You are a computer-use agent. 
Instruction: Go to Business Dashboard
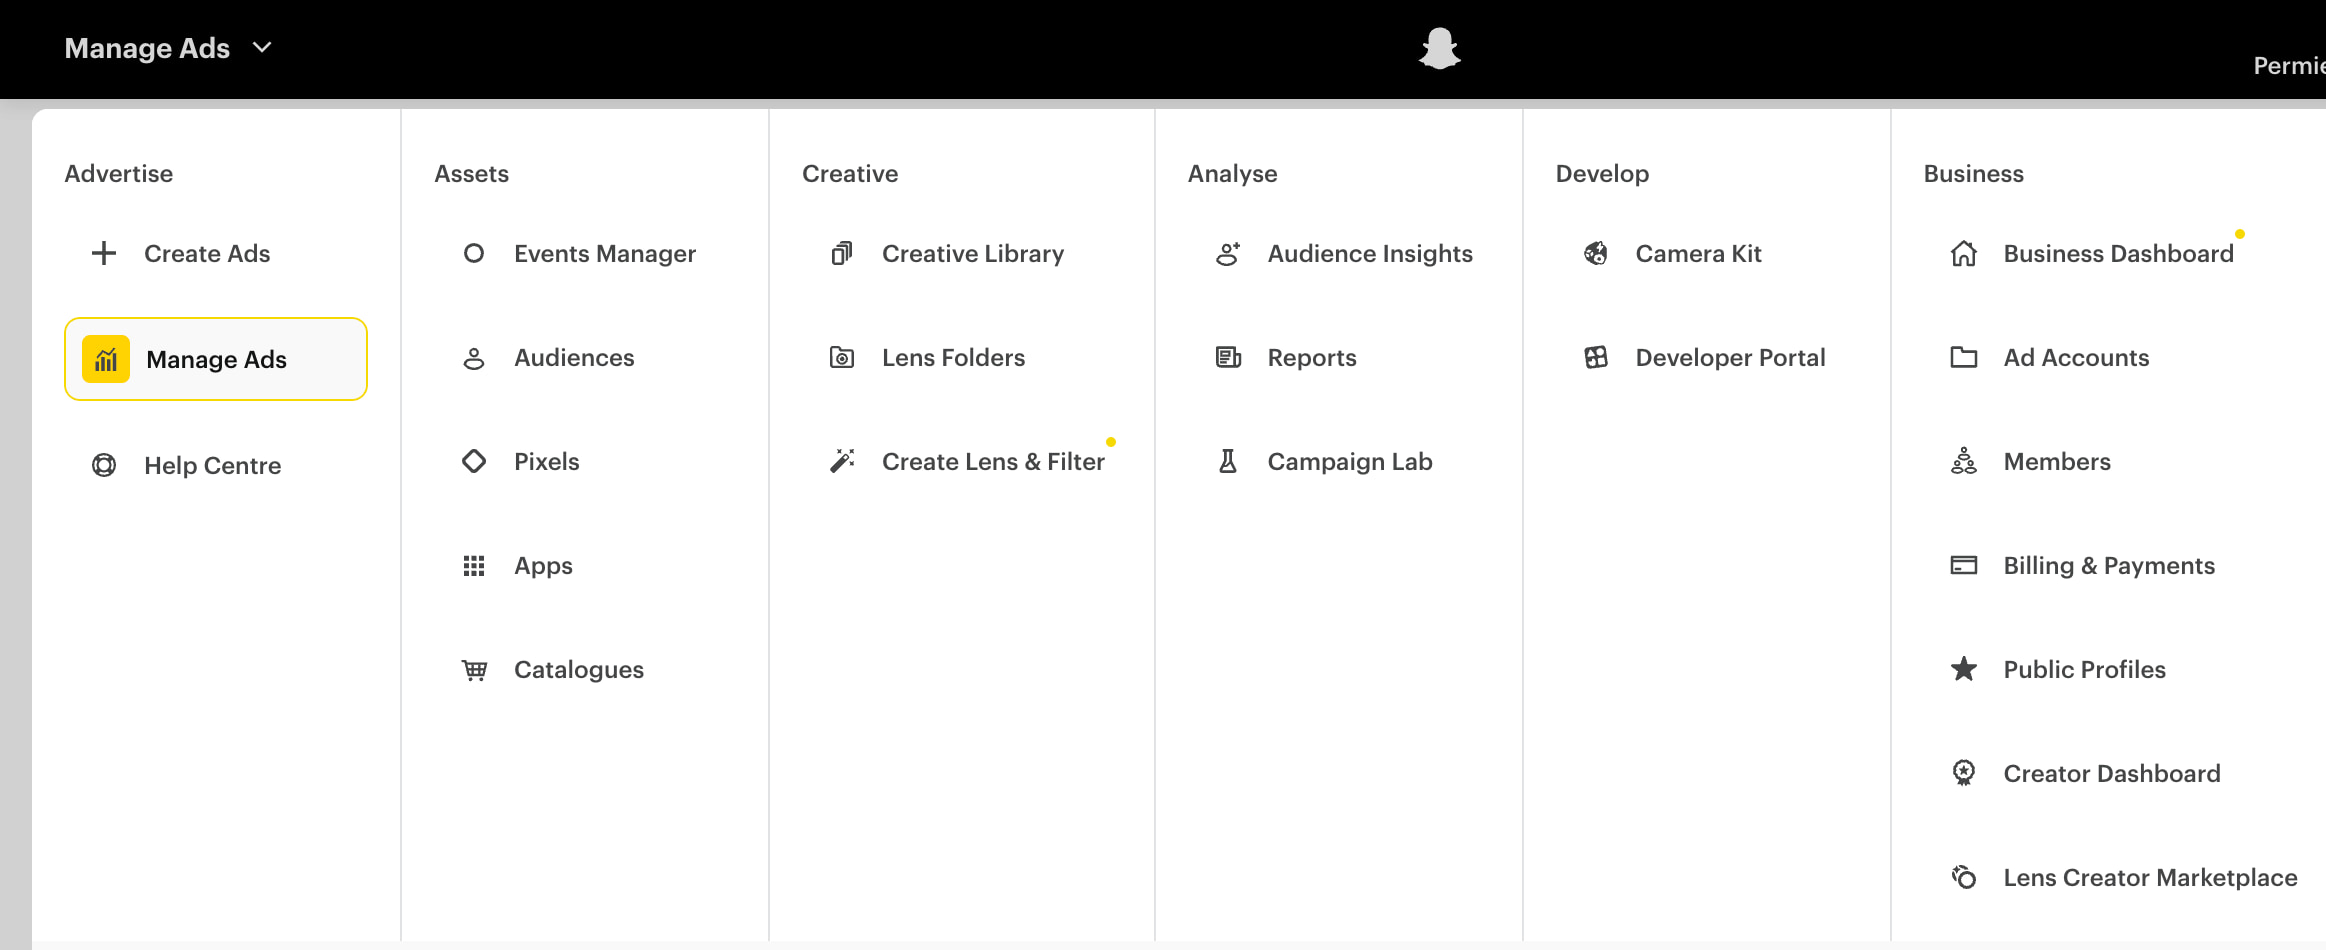pyautogui.click(x=2118, y=253)
